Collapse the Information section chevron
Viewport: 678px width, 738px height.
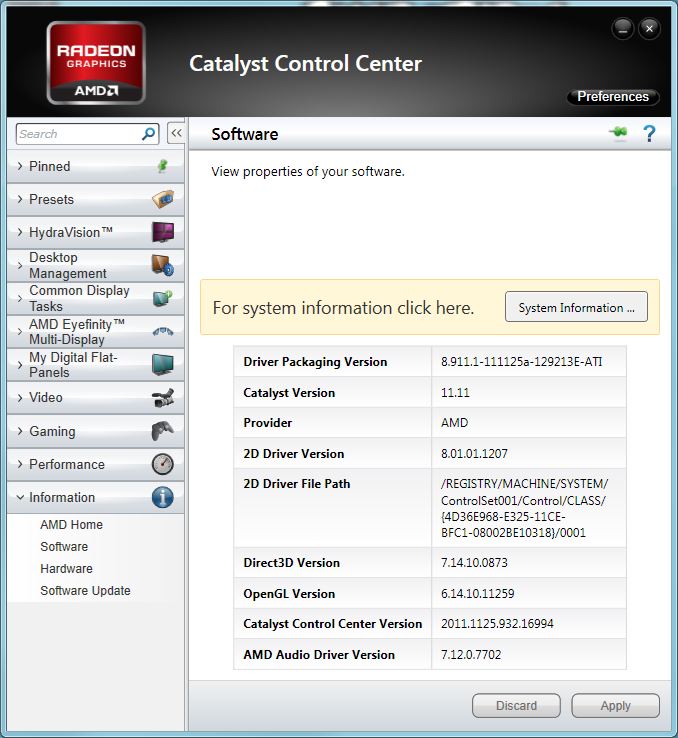(20, 497)
